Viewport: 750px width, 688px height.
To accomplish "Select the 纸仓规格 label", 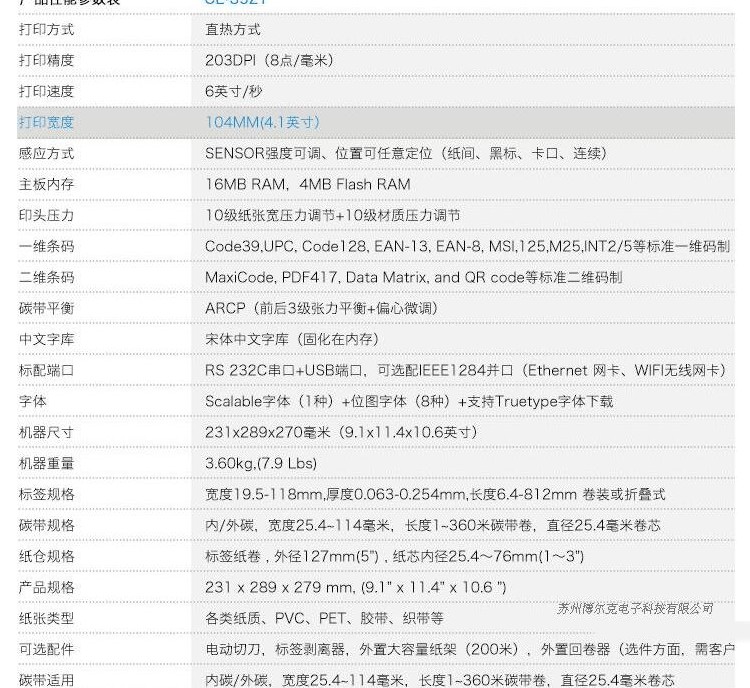I will [x=46, y=556].
